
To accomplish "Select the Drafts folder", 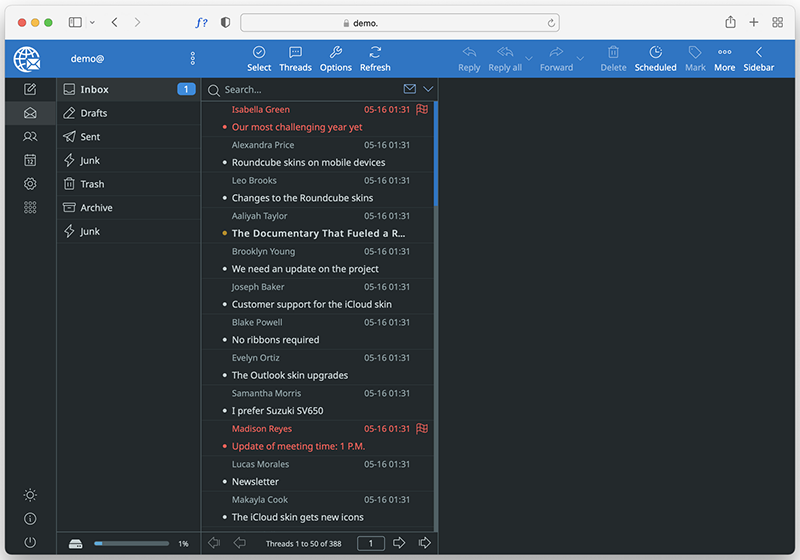I will pyautogui.click(x=94, y=113).
